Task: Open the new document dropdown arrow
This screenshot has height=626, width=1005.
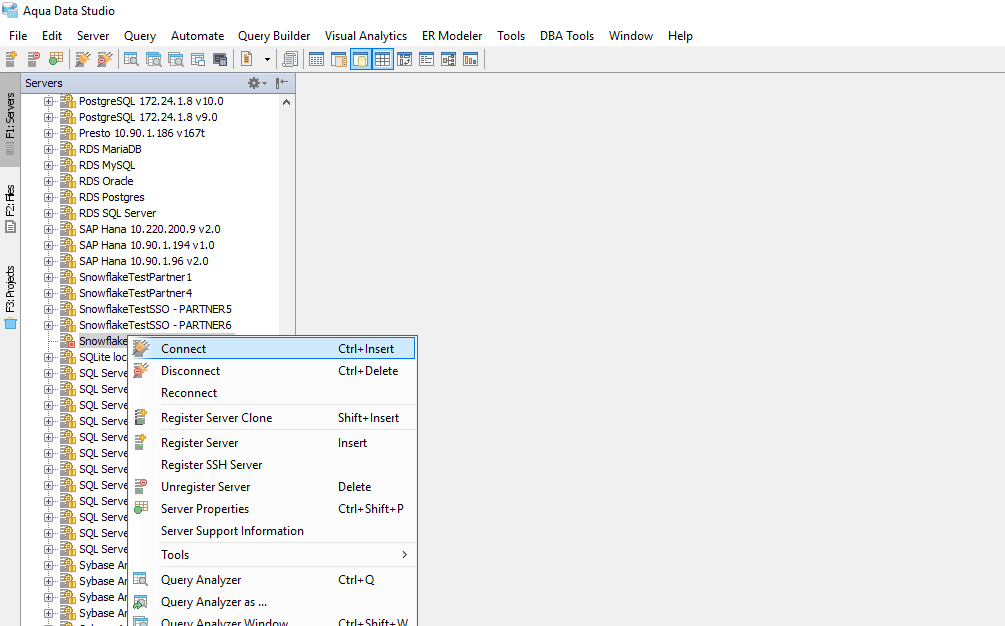Action: (x=267, y=60)
